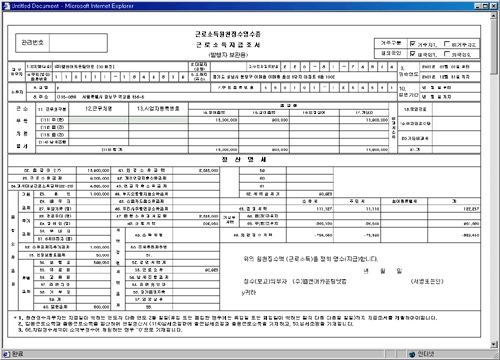Click the vertical scrollbar up arrow
Screen dimensions: 500x360
494,16
